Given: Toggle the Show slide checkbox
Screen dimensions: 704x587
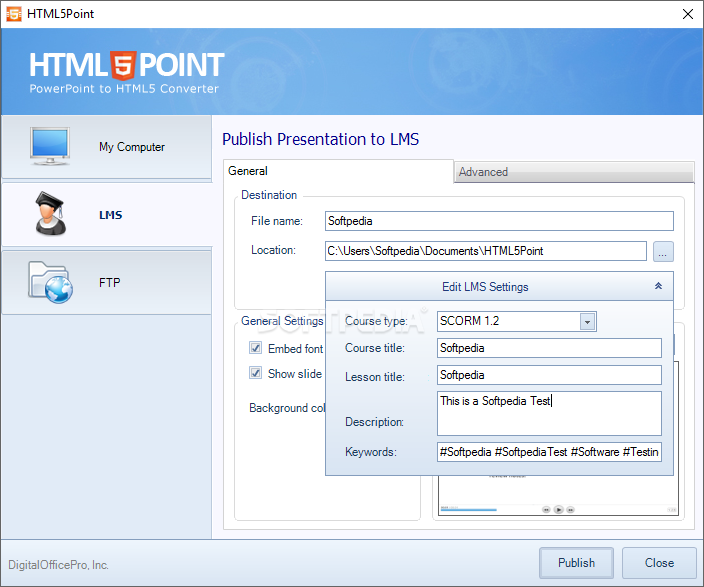Looking at the screenshot, I should pos(255,373).
